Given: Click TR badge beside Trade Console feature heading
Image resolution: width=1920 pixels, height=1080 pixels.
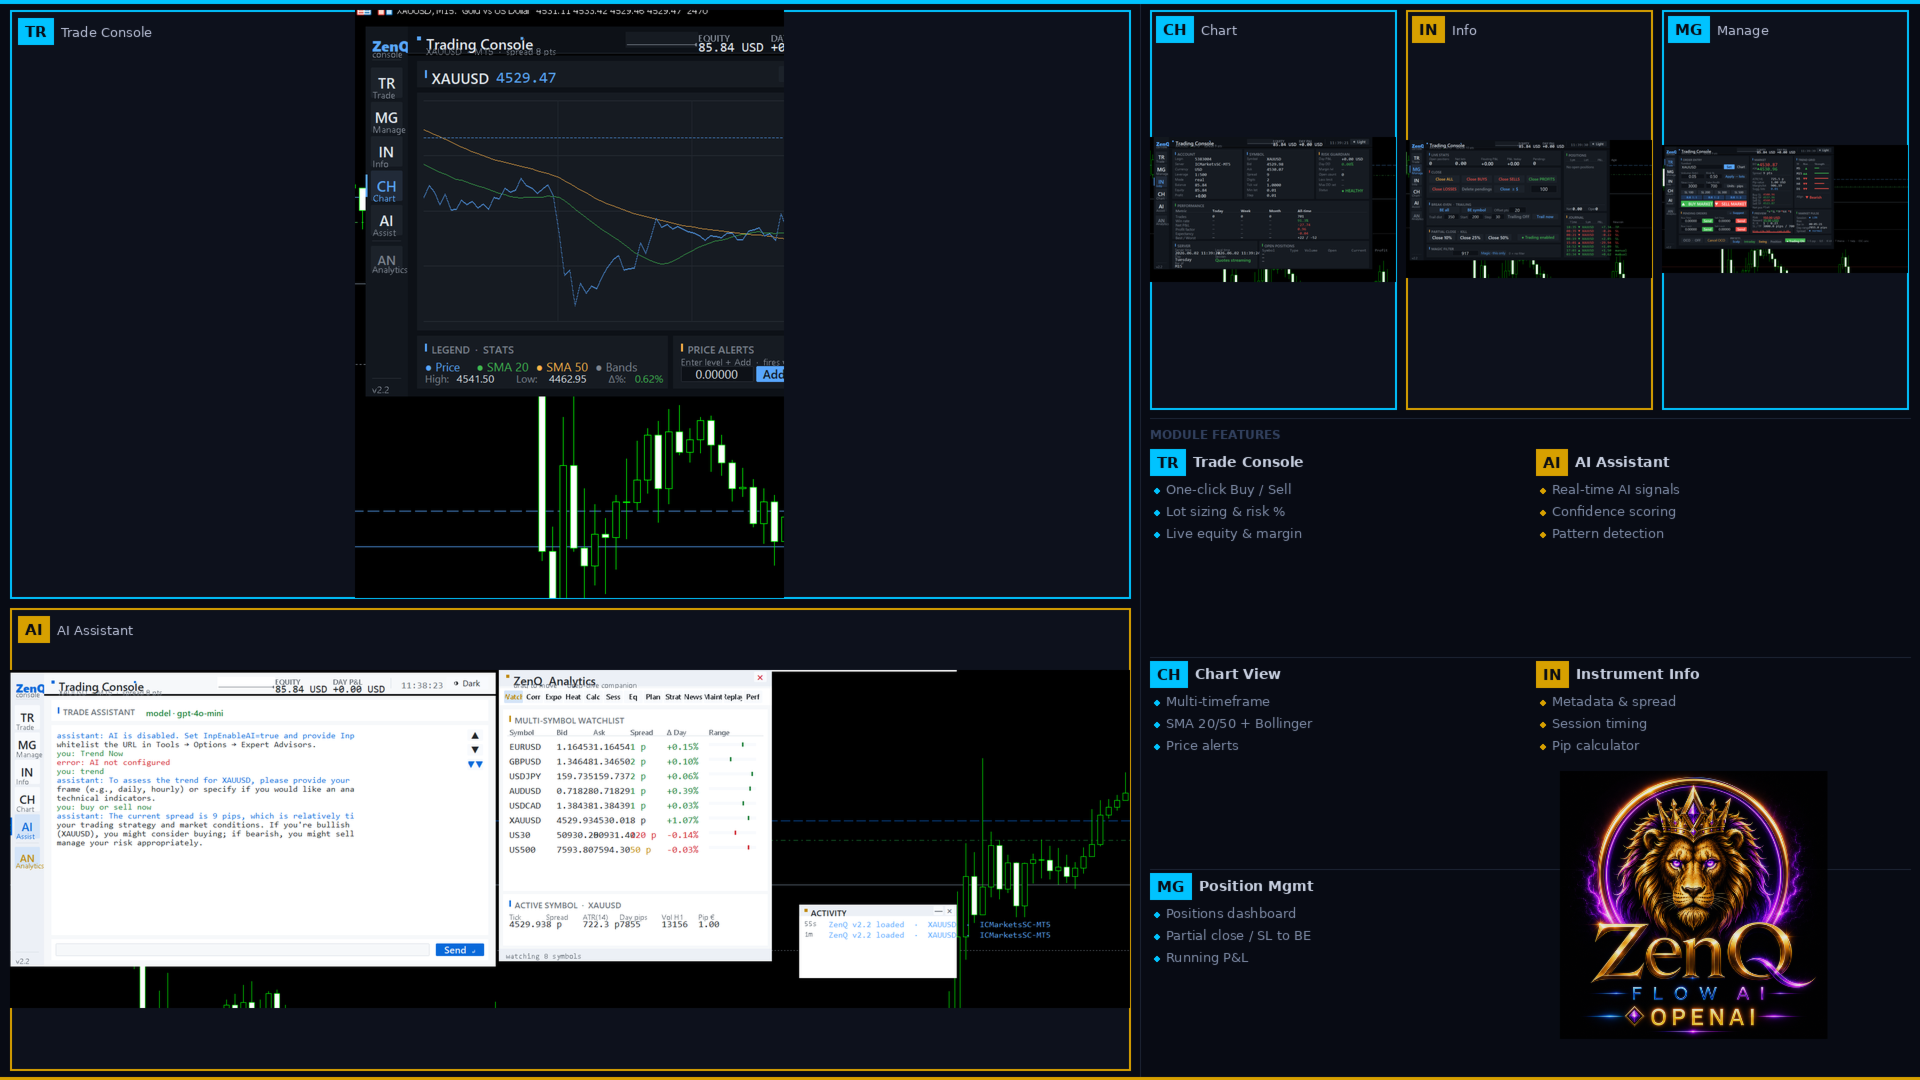Looking at the screenshot, I should (x=1168, y=462).
